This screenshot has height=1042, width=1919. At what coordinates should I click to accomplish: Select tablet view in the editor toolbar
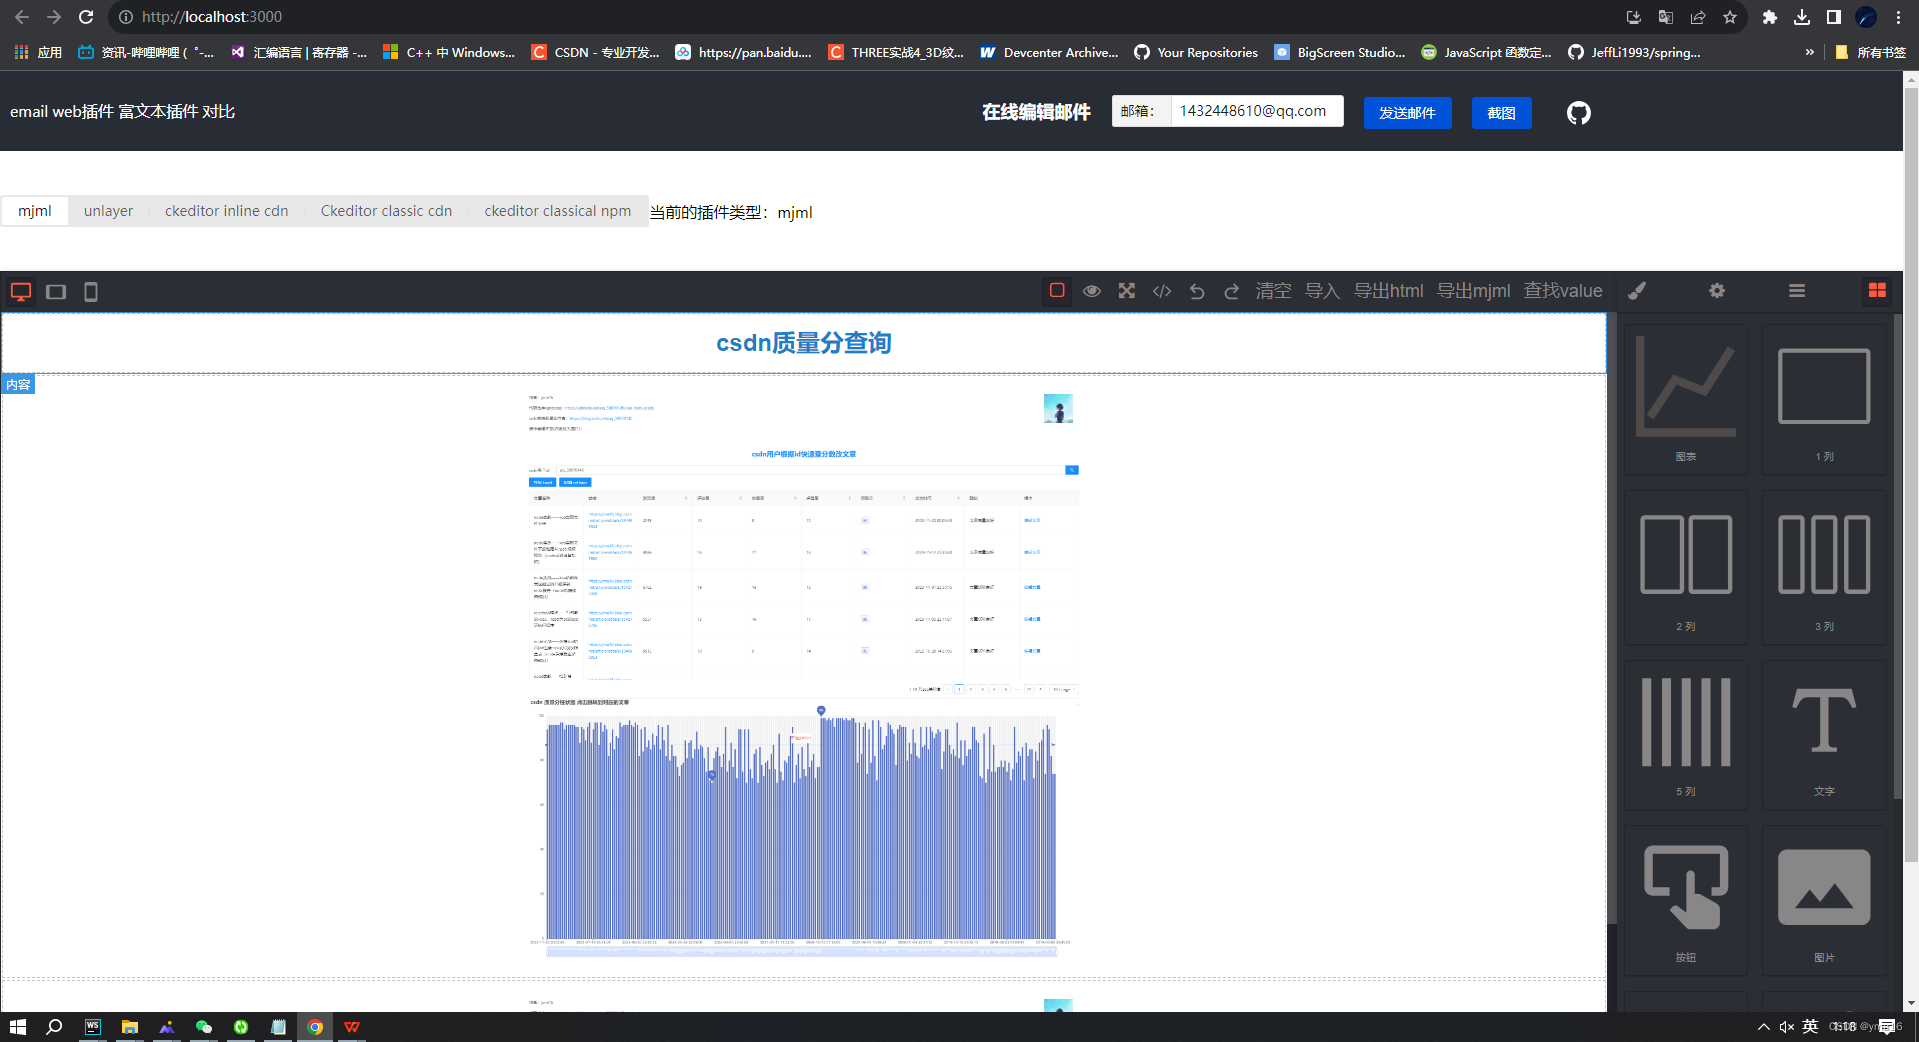click(55, 292)
